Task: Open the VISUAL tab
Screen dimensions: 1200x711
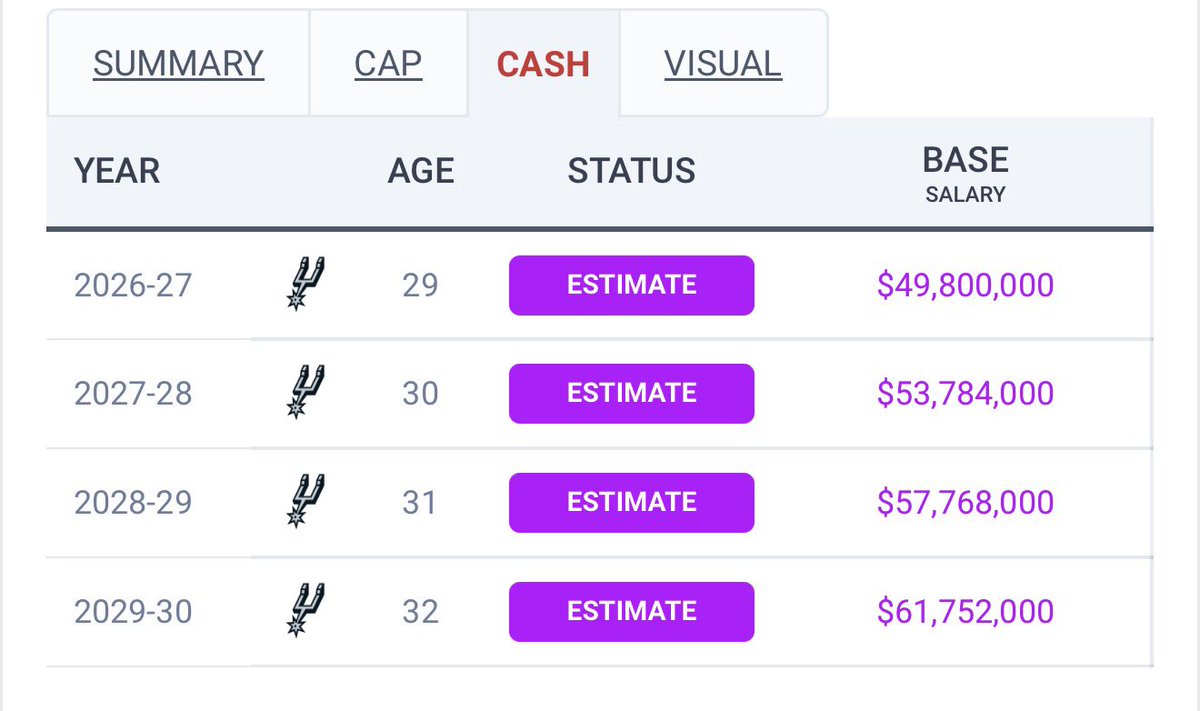Action: click(723, 64)
